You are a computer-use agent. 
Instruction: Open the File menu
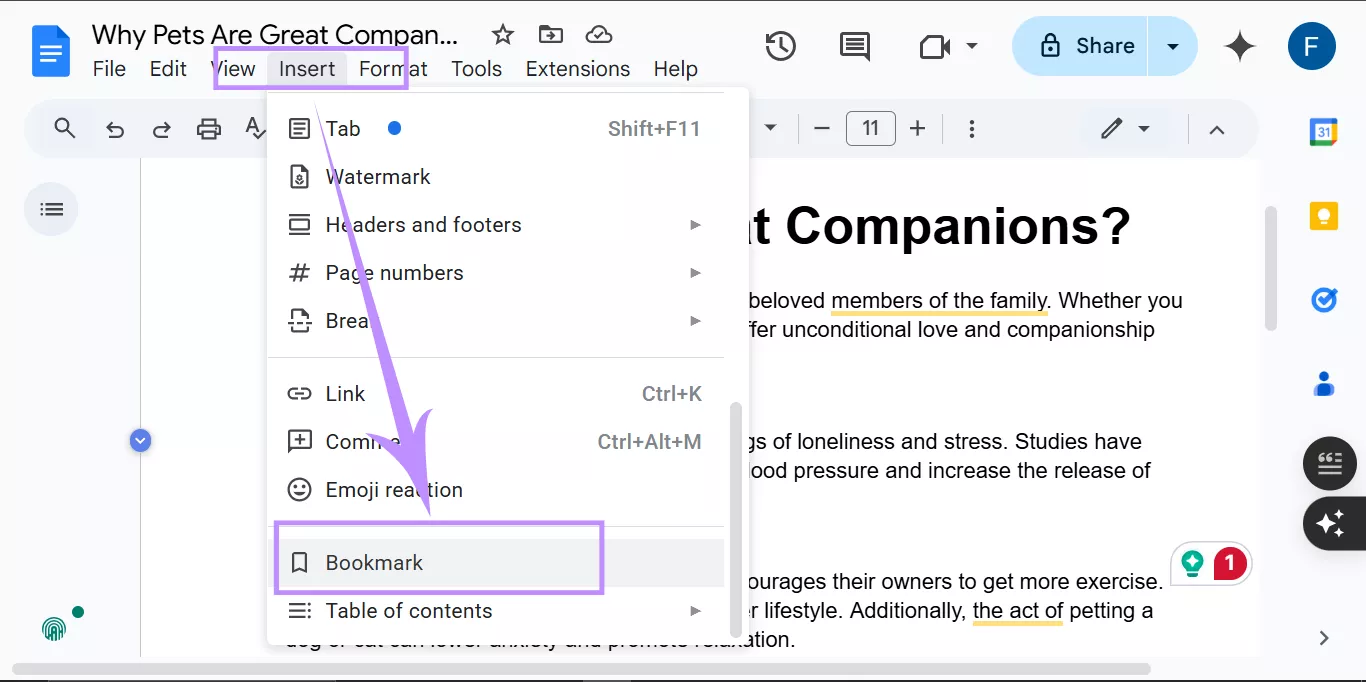(x=109, y=69)
